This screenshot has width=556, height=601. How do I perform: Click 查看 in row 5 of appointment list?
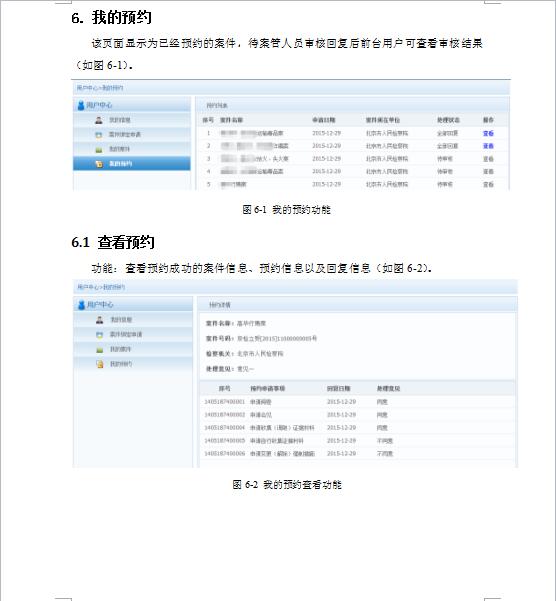click(x=488, y=185)
